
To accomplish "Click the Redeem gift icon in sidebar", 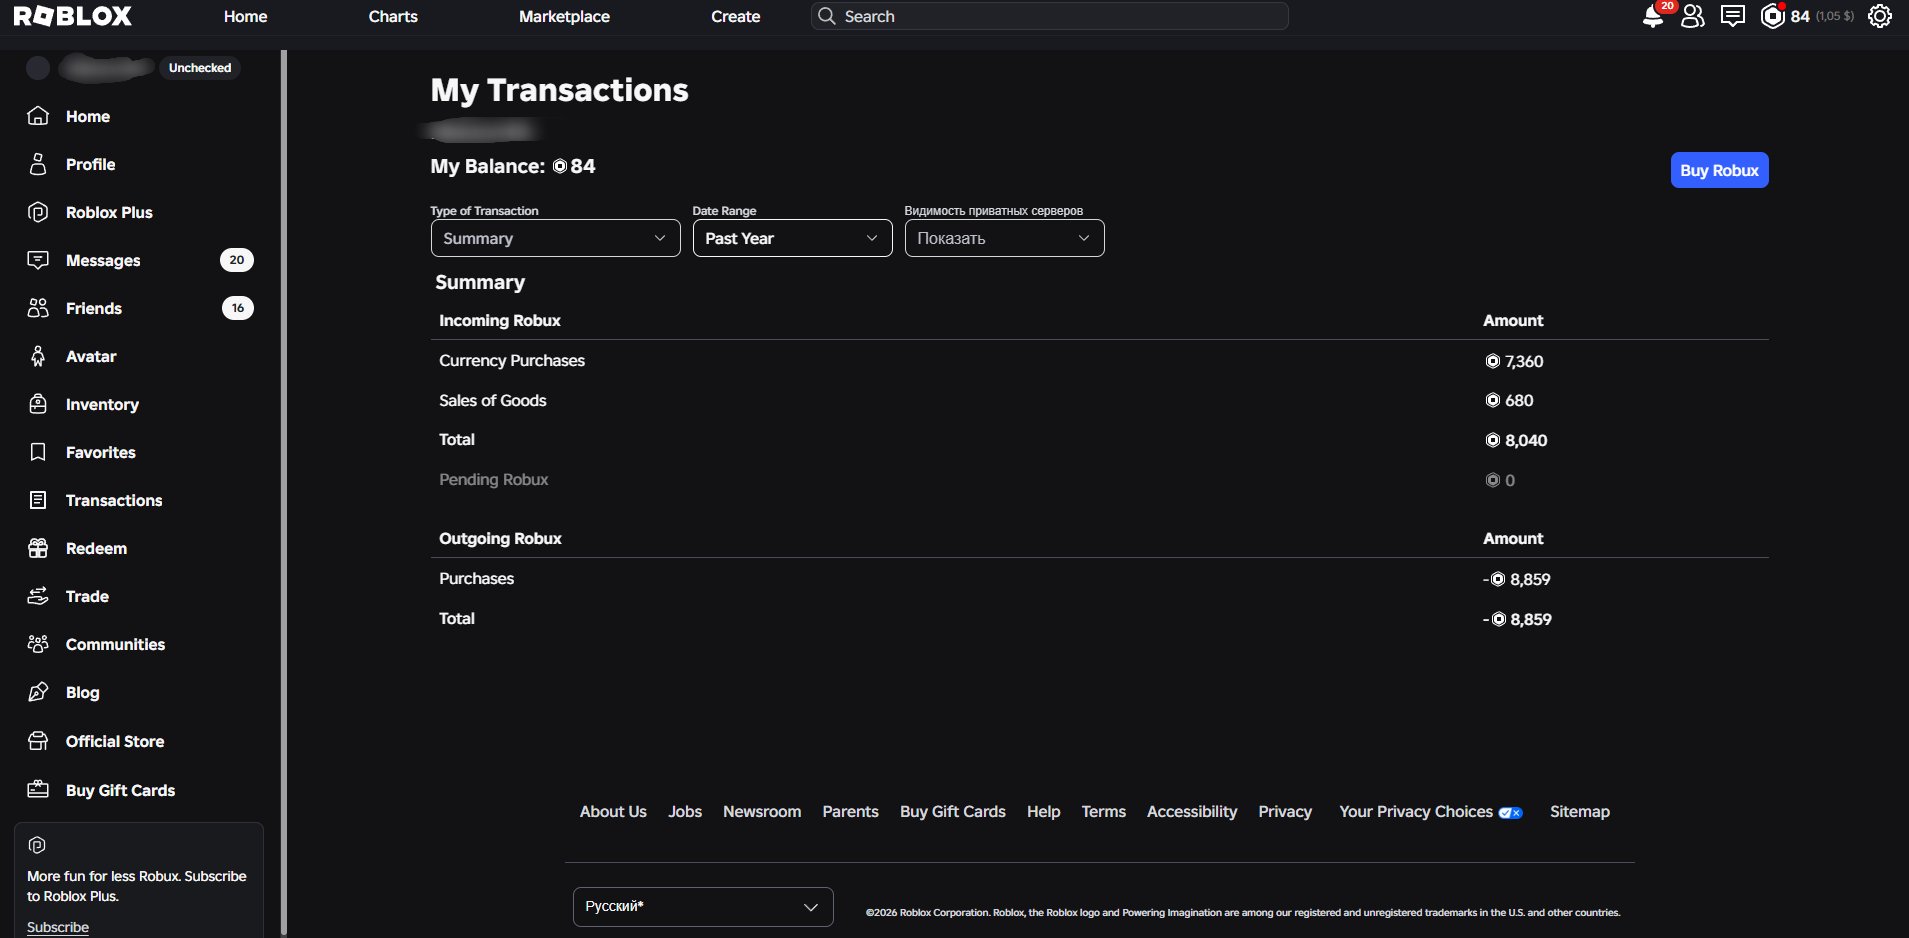I will click(x=38, y=548).
